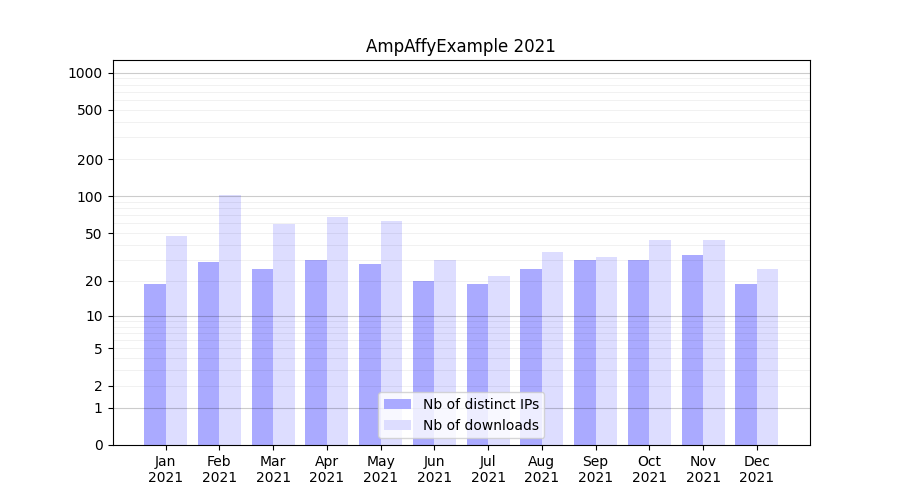
Task: Click the Jun 2021 x-axis label
Action: click(x=434, y=469)
